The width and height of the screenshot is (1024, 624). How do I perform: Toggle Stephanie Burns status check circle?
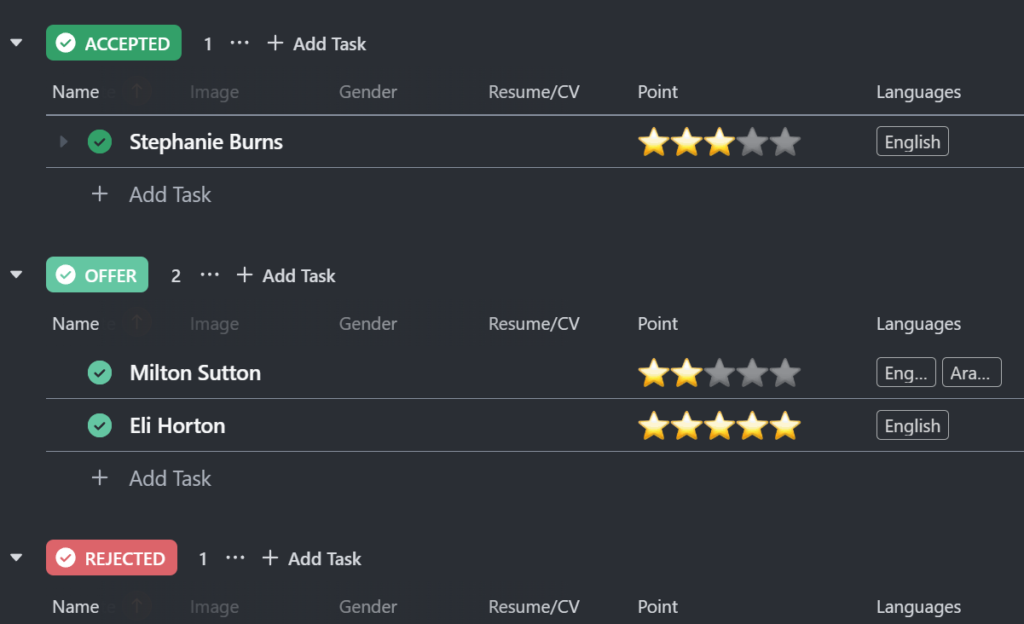pos(99,142)
